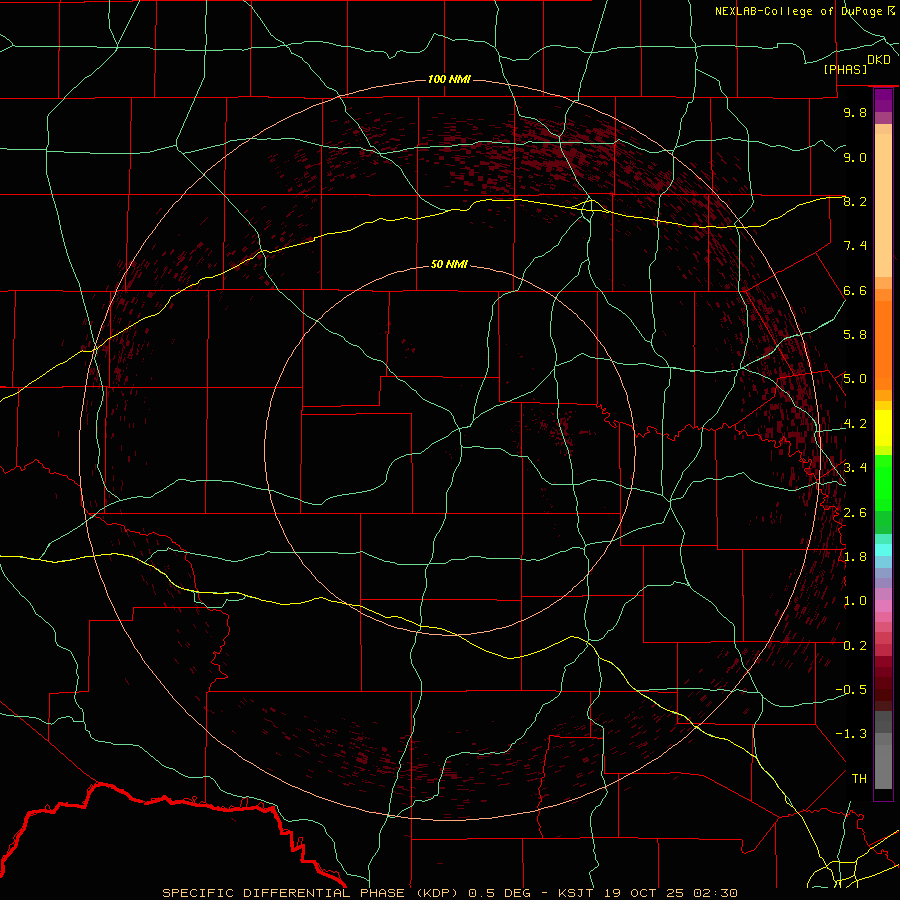Click the bright green band of the color bar
This screenshot has height=900, width=900.
tap(883, 483)
